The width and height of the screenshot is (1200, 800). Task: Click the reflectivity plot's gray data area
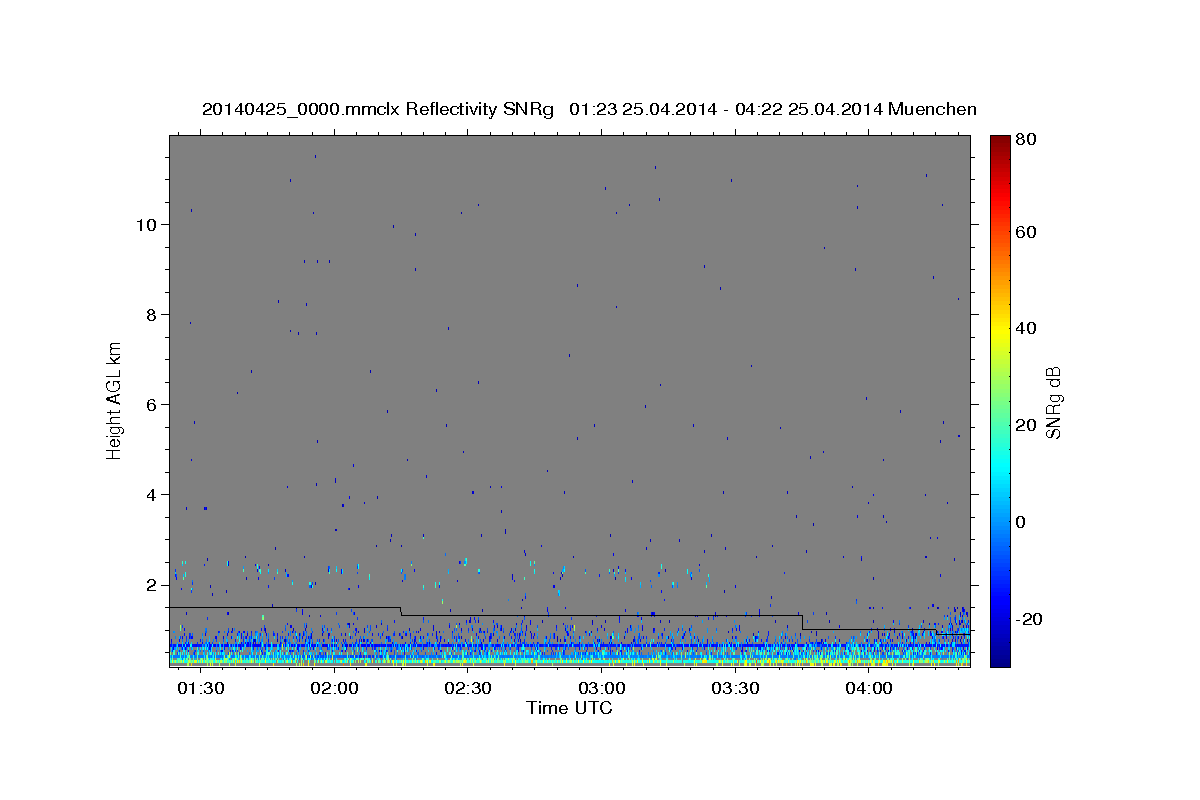(x=569, y=401)
